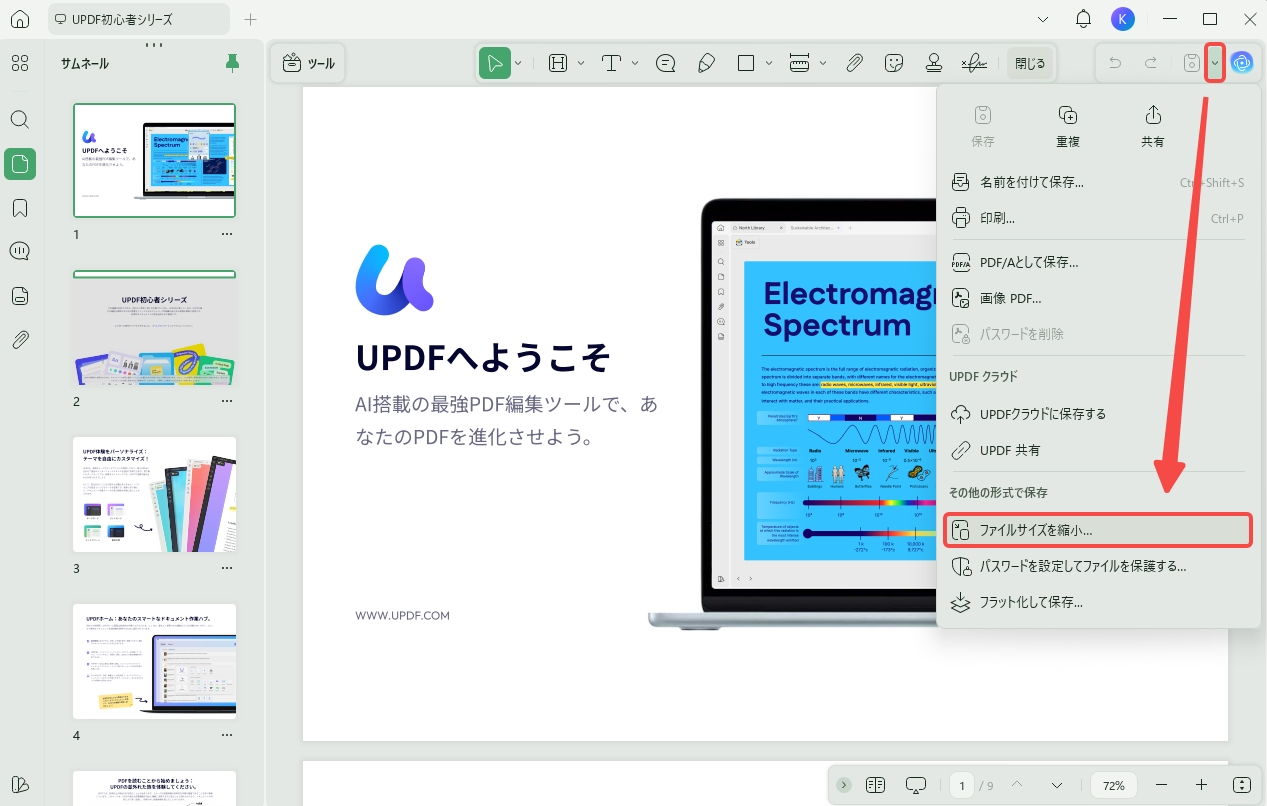Open the ツール tools button

pyautogui.click(x=309, y=64)
